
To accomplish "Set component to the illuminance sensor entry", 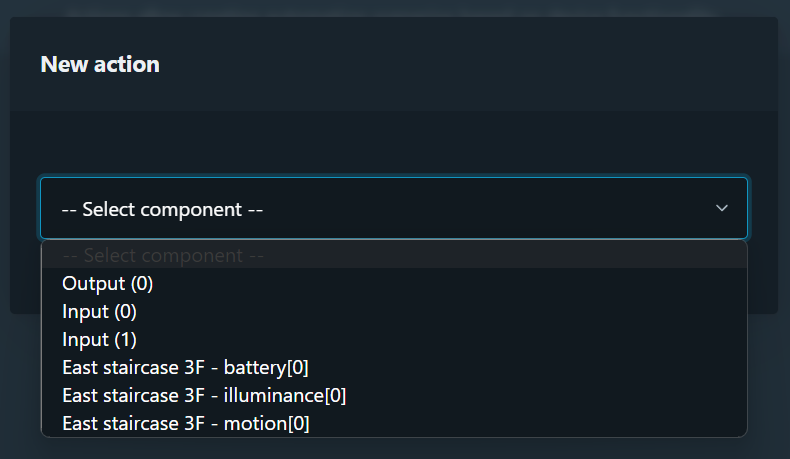I will point(204,395).
